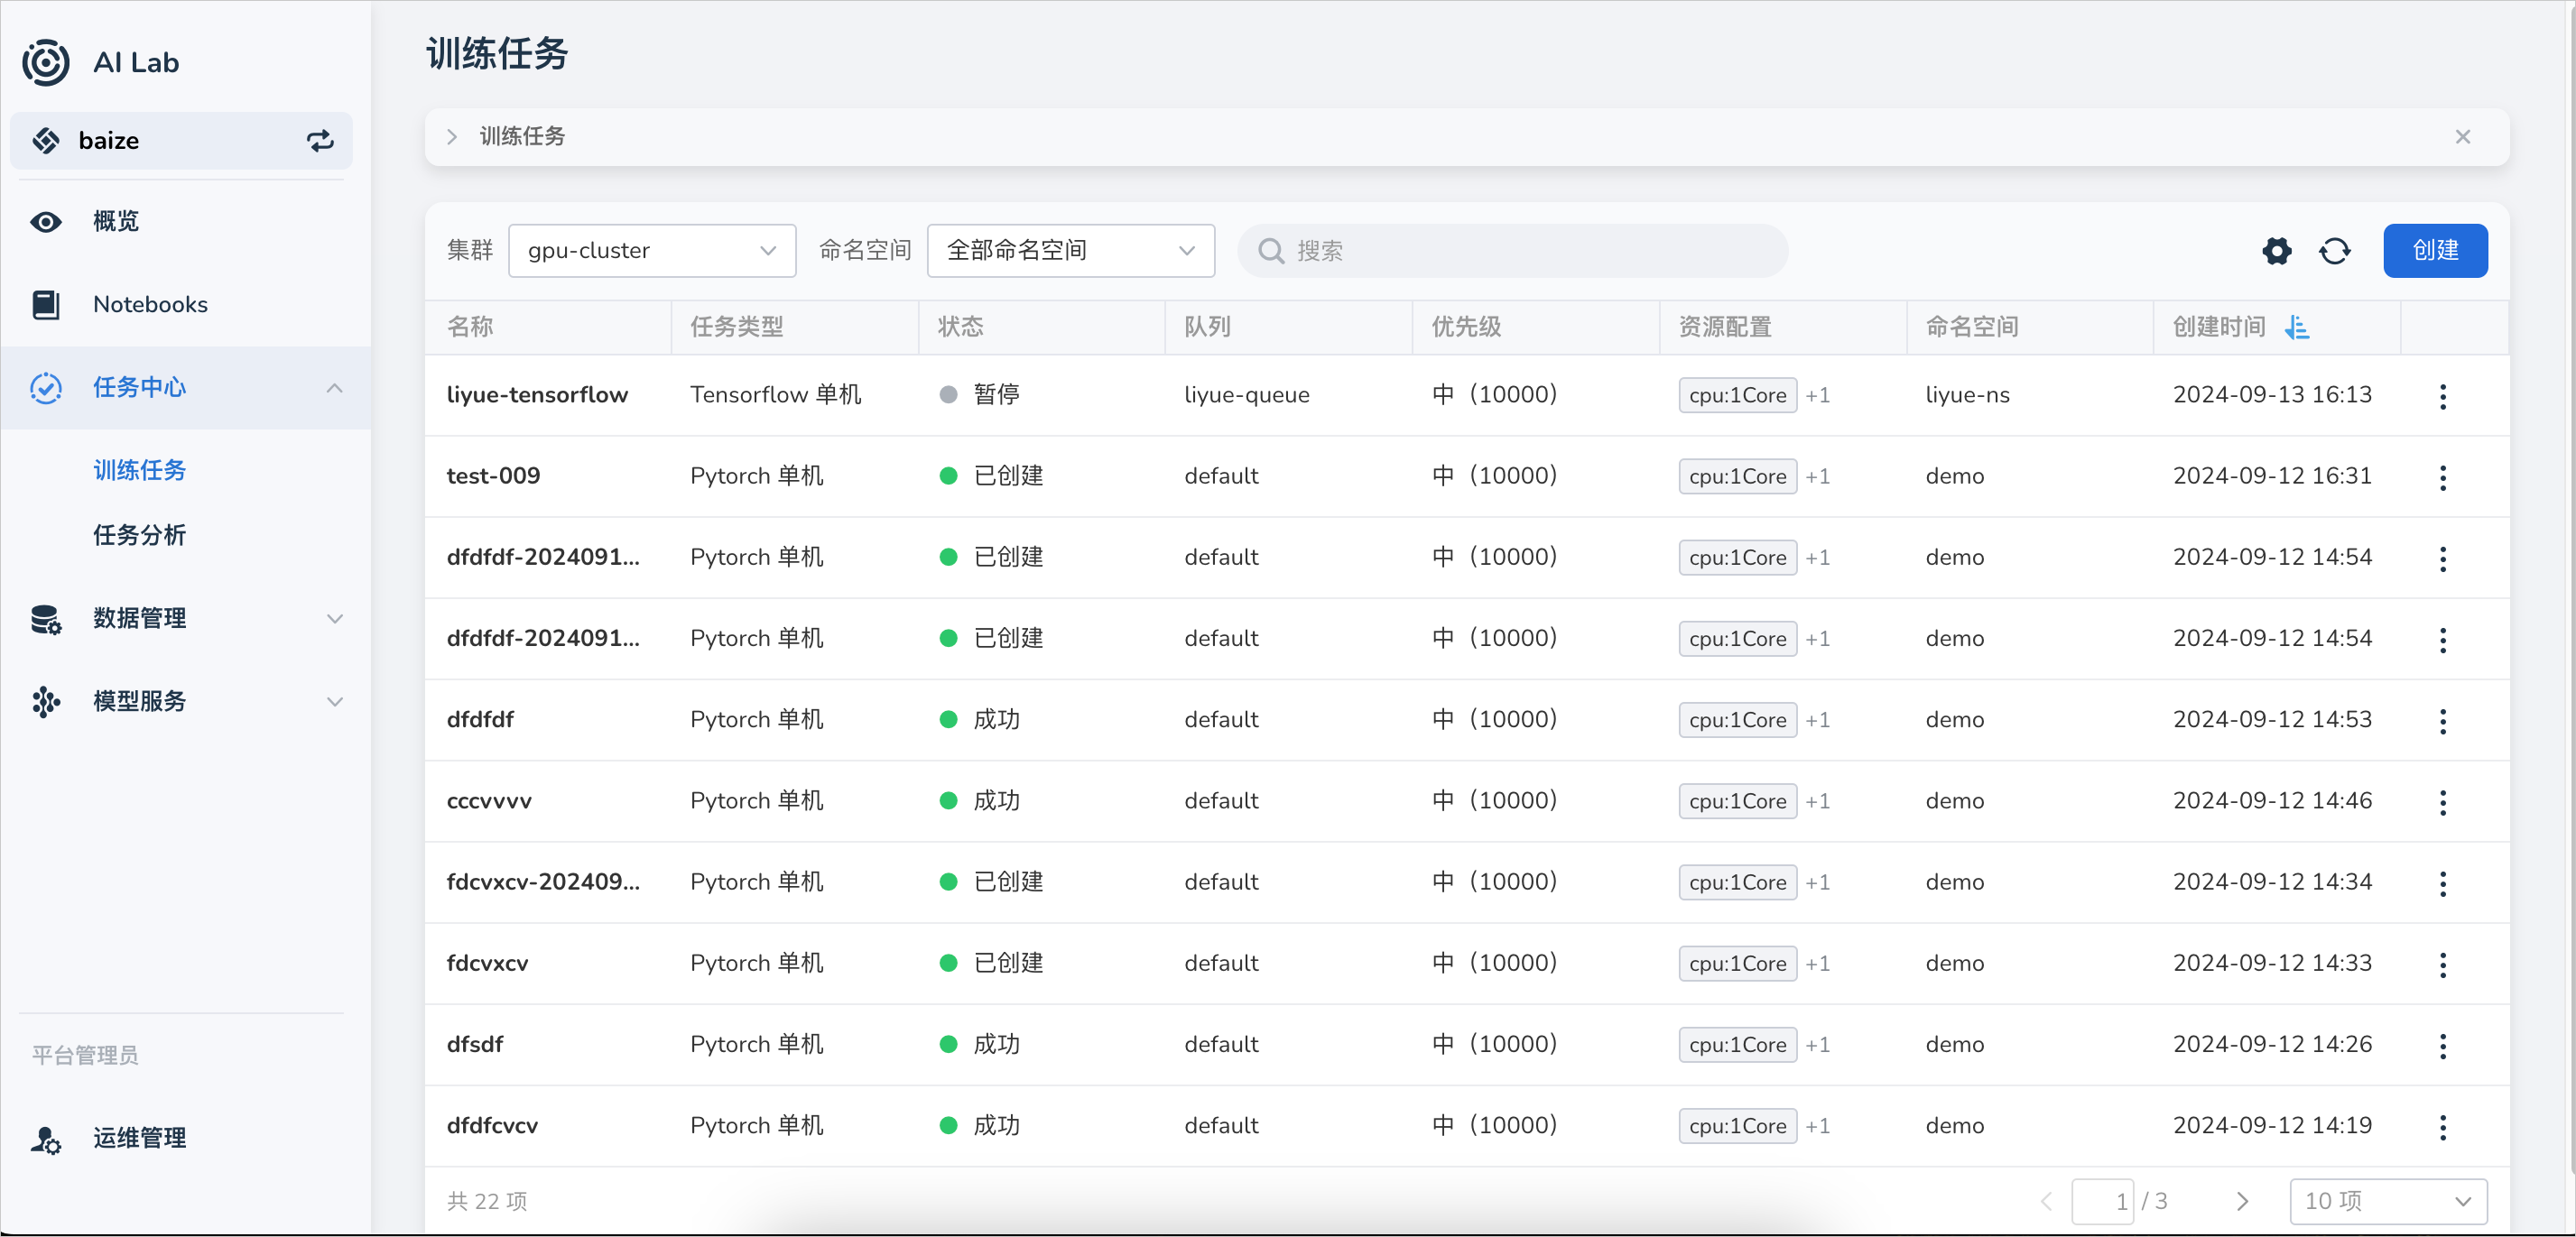Image resolution: width=2576 pixels, height=1237 pixels.
Task: Open the fdcvxcv task link
Action: [487, 963]
